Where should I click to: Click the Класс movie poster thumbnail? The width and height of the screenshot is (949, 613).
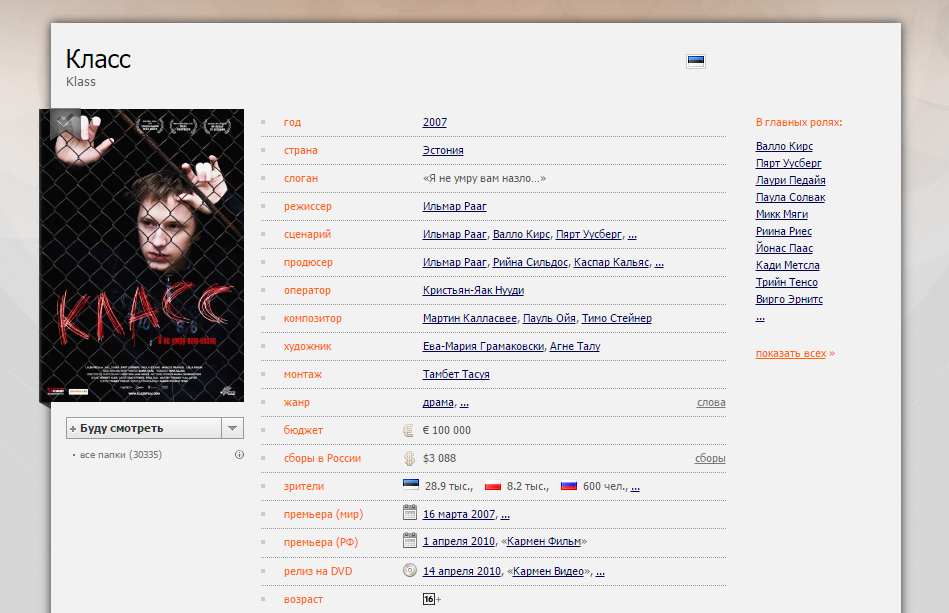tap(141, 255)
